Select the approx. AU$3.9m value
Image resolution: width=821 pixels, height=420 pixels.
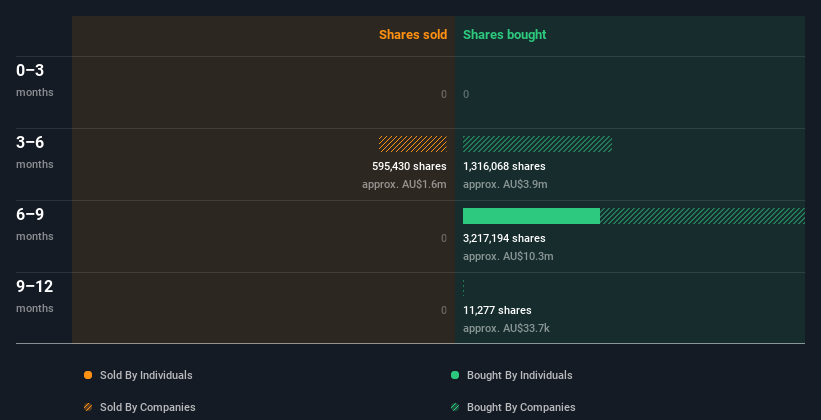505,184
